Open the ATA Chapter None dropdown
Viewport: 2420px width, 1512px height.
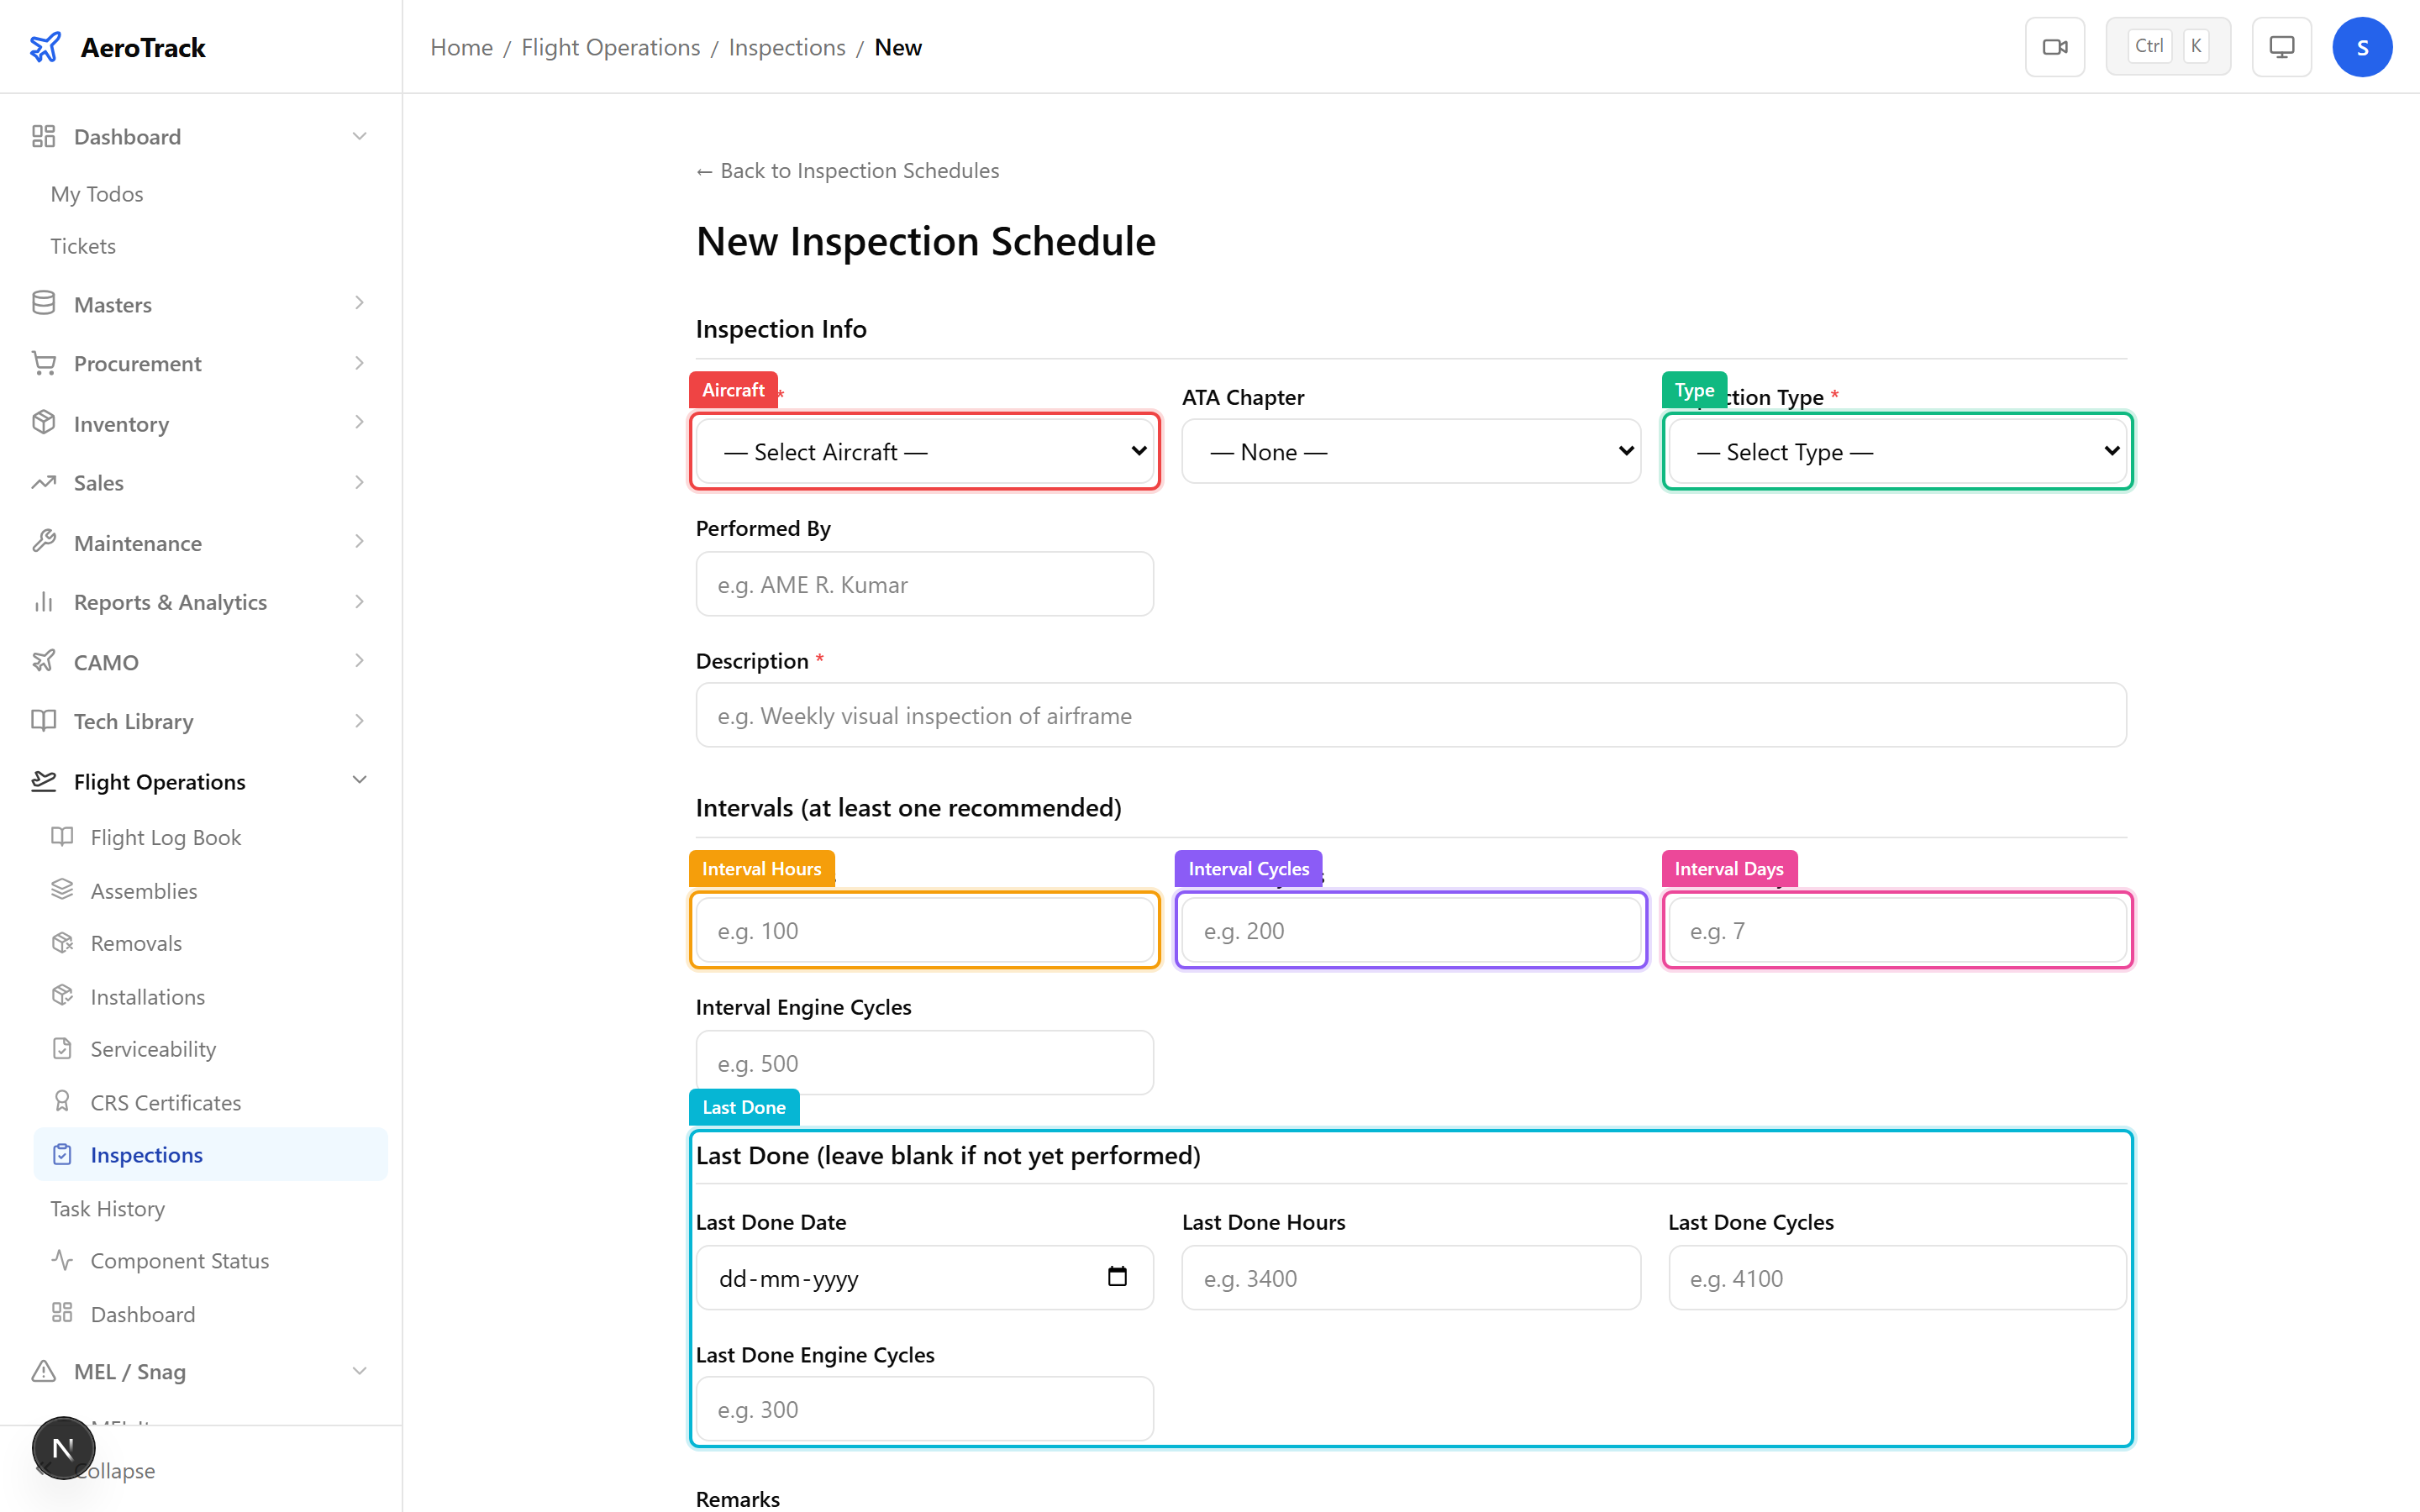(1410, 451)
